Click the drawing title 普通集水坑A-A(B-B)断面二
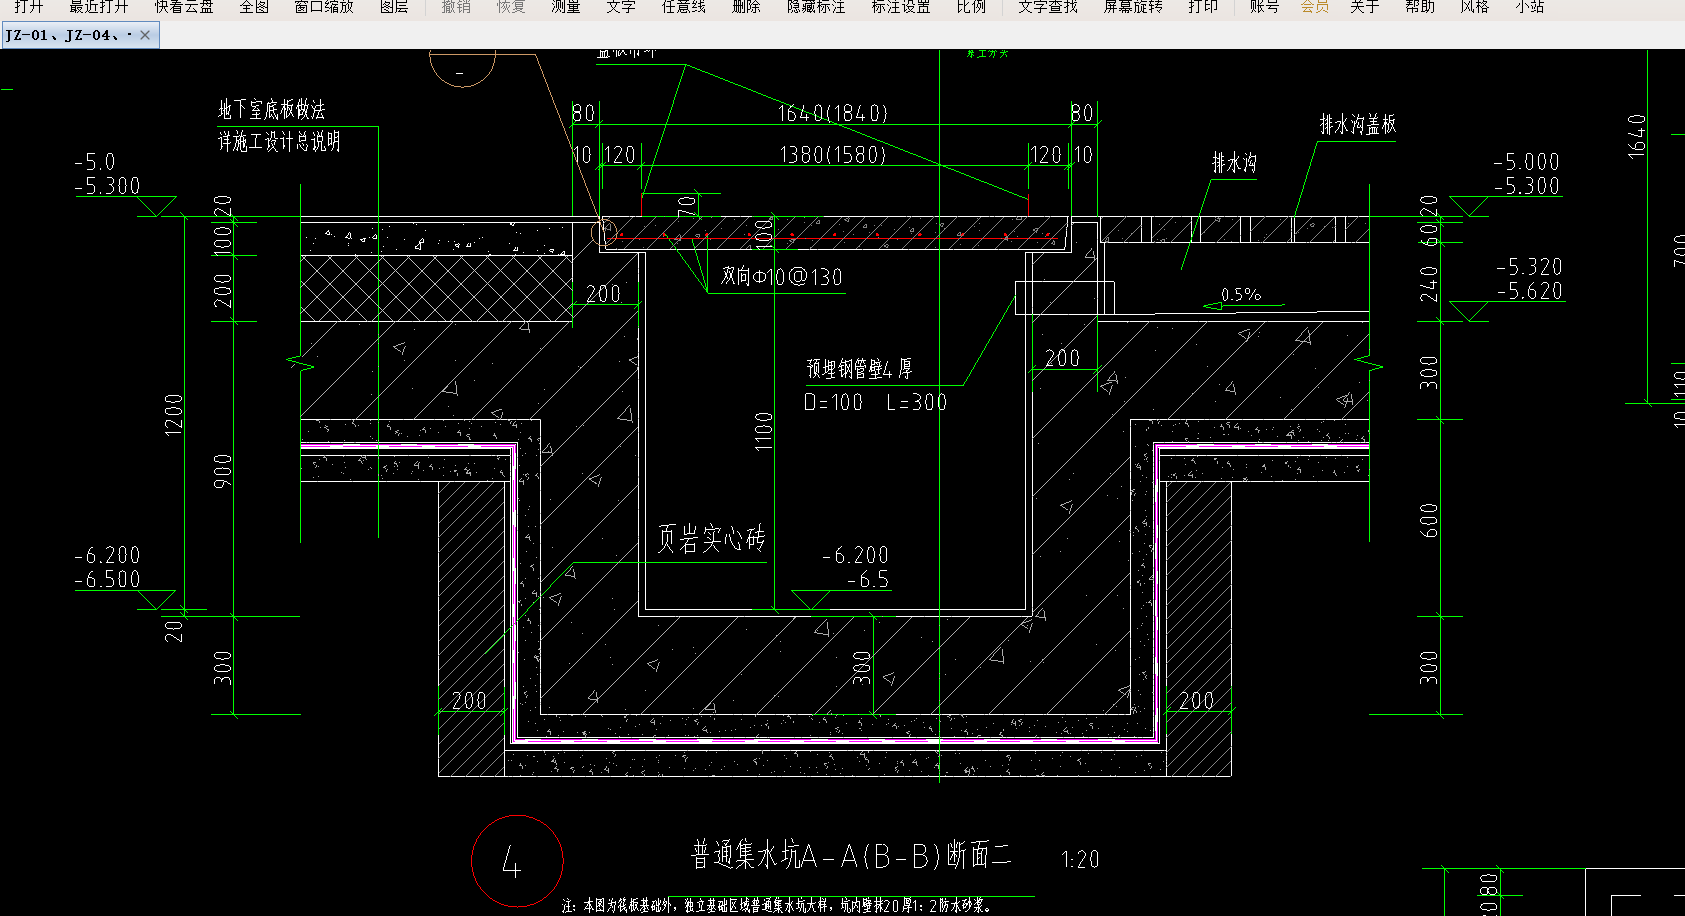This screenshot has height=916, width=1685. tap(851, 856)
